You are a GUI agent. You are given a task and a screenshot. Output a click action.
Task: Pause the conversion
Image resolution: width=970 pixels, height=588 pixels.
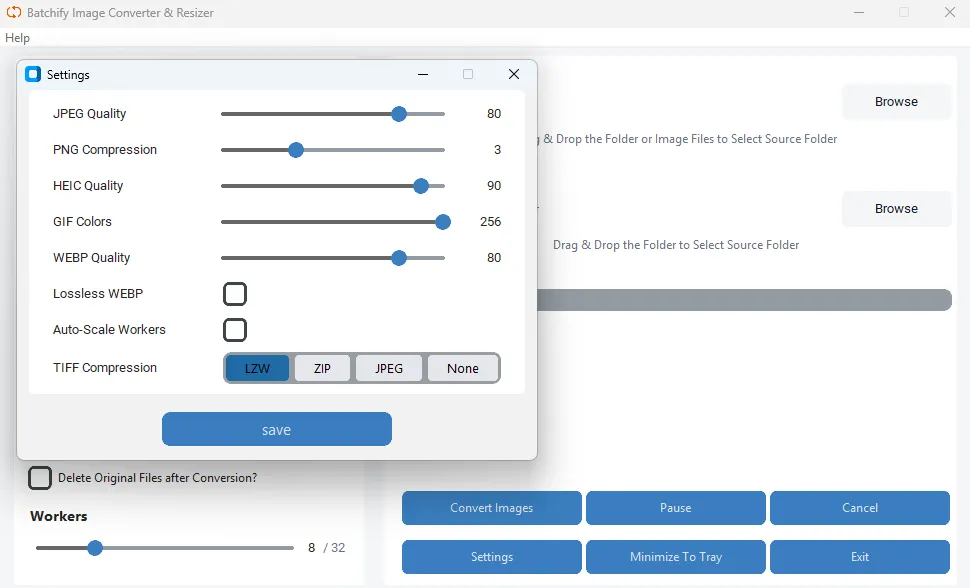pyautogui.click(x=675, y=507)
